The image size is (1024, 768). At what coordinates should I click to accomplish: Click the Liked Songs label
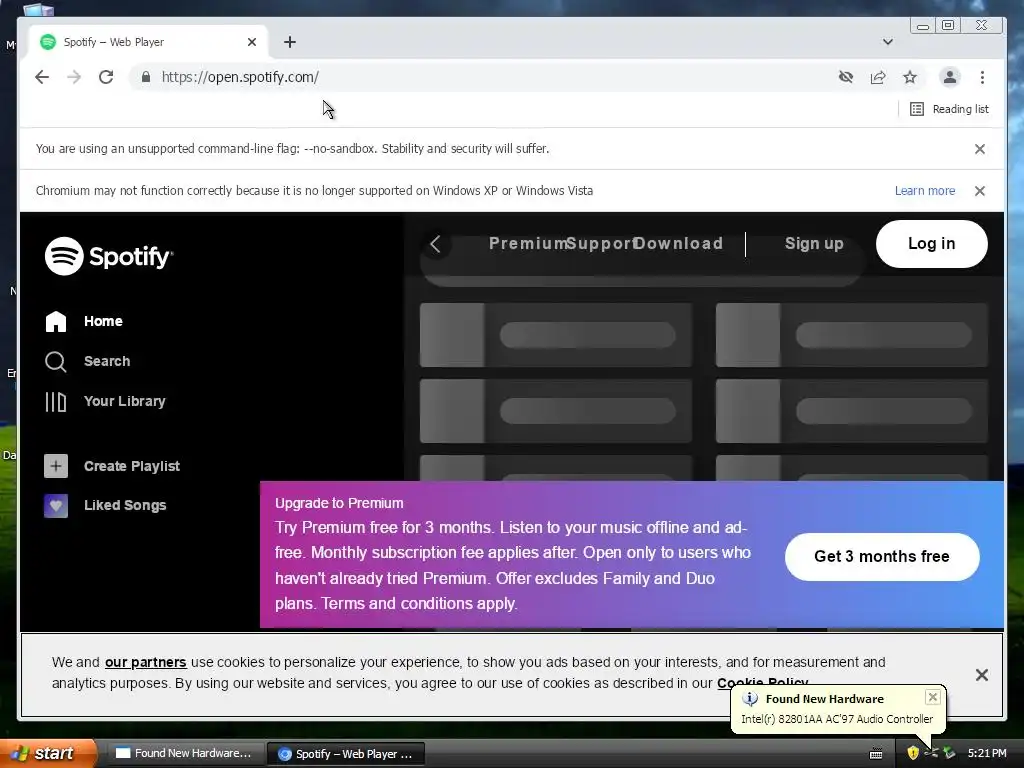tap(125, 505)
